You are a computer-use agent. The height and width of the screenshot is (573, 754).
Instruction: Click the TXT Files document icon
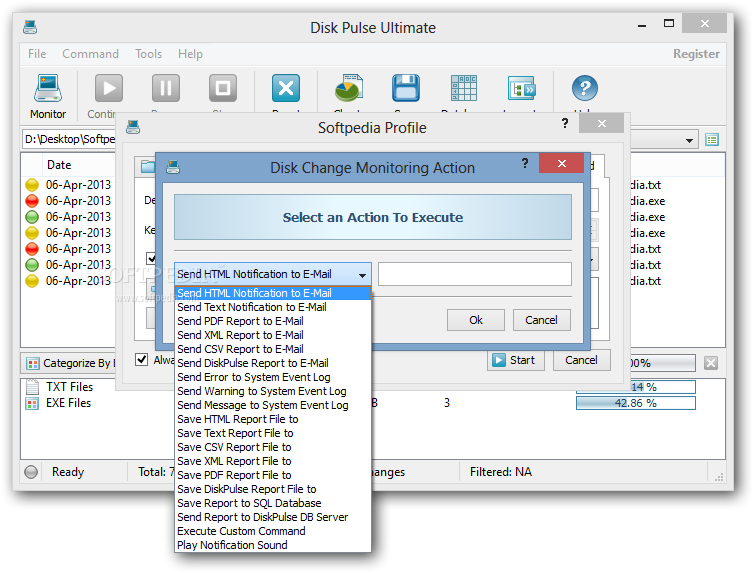[x=32, y=387]
